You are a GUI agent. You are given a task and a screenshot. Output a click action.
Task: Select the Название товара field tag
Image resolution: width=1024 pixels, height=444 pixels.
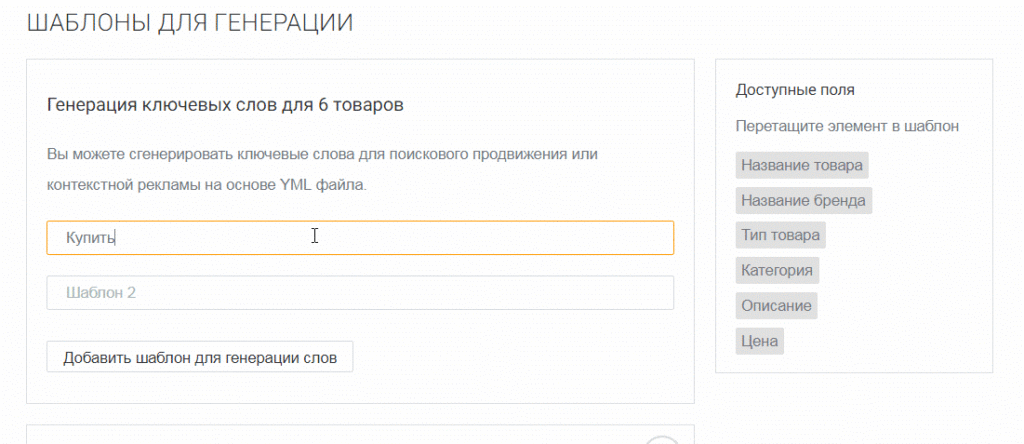pyautogui.click(x=801, y=165)
